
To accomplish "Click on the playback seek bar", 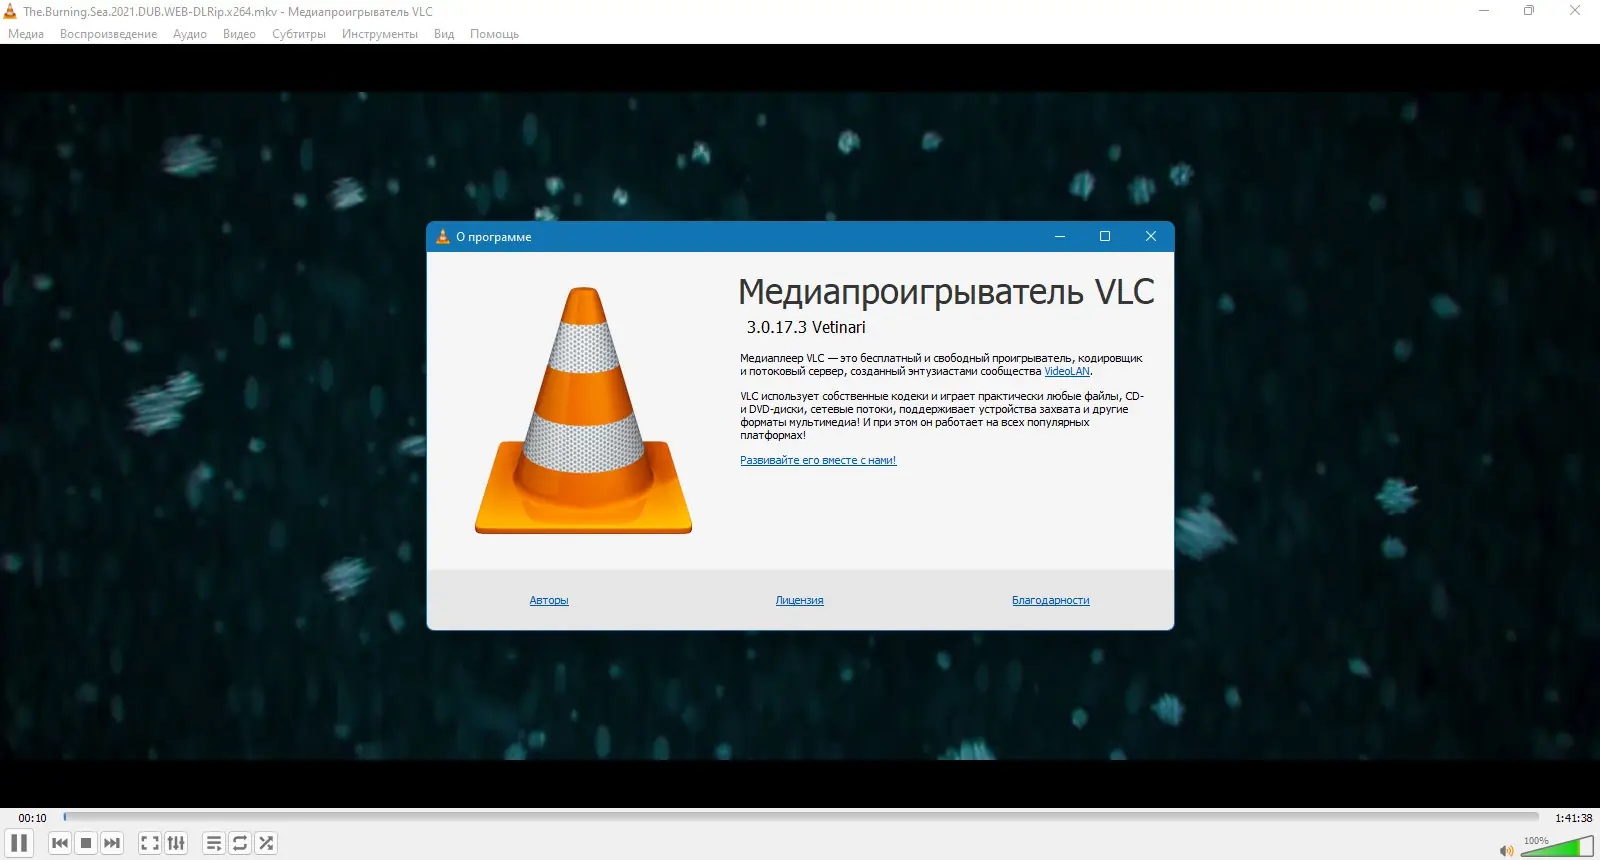I will pyautogui.click(x=801, y=817).
